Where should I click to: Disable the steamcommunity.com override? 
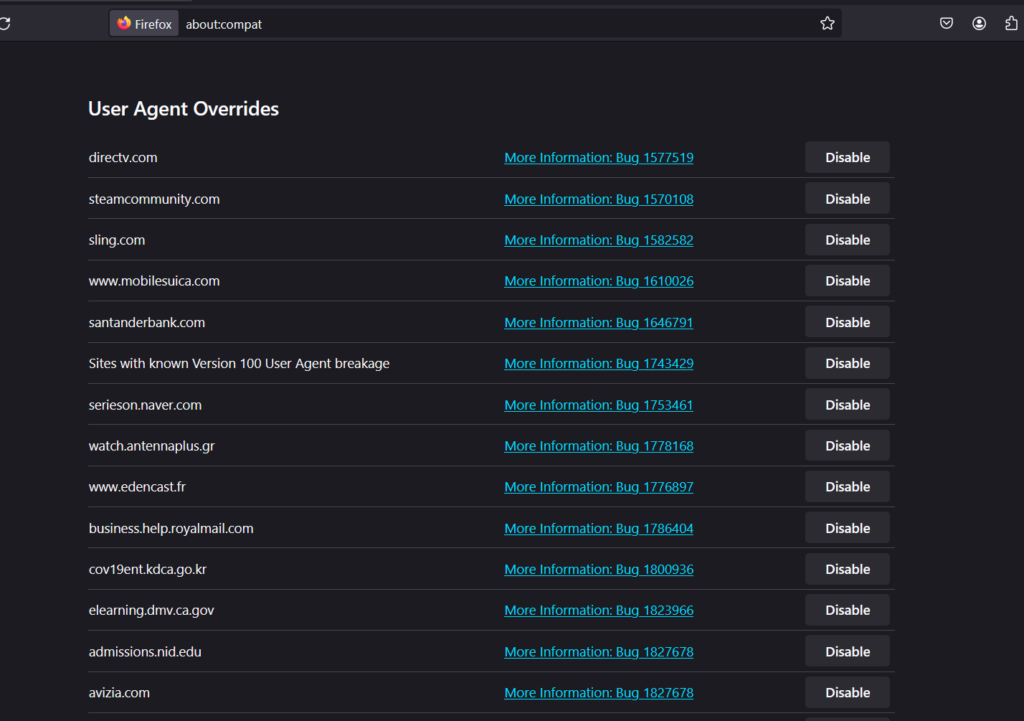click(x=847, y=199)
